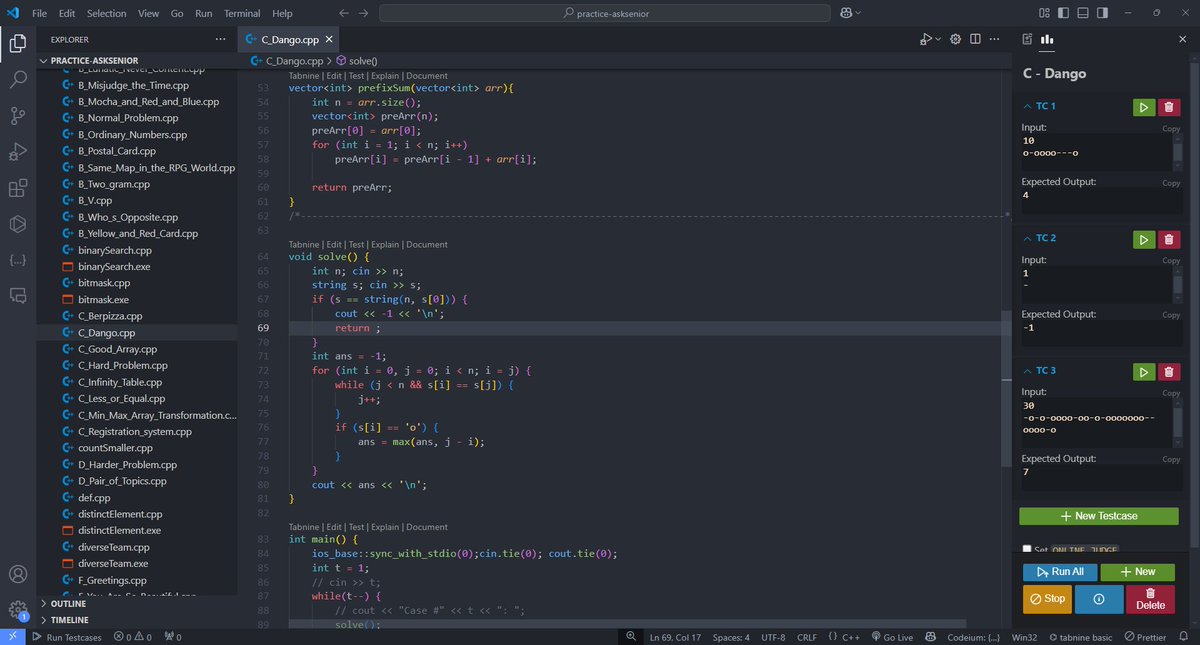Open Source Control view in activity bar
Screen dimensions: 1200x645
[18, 116]
